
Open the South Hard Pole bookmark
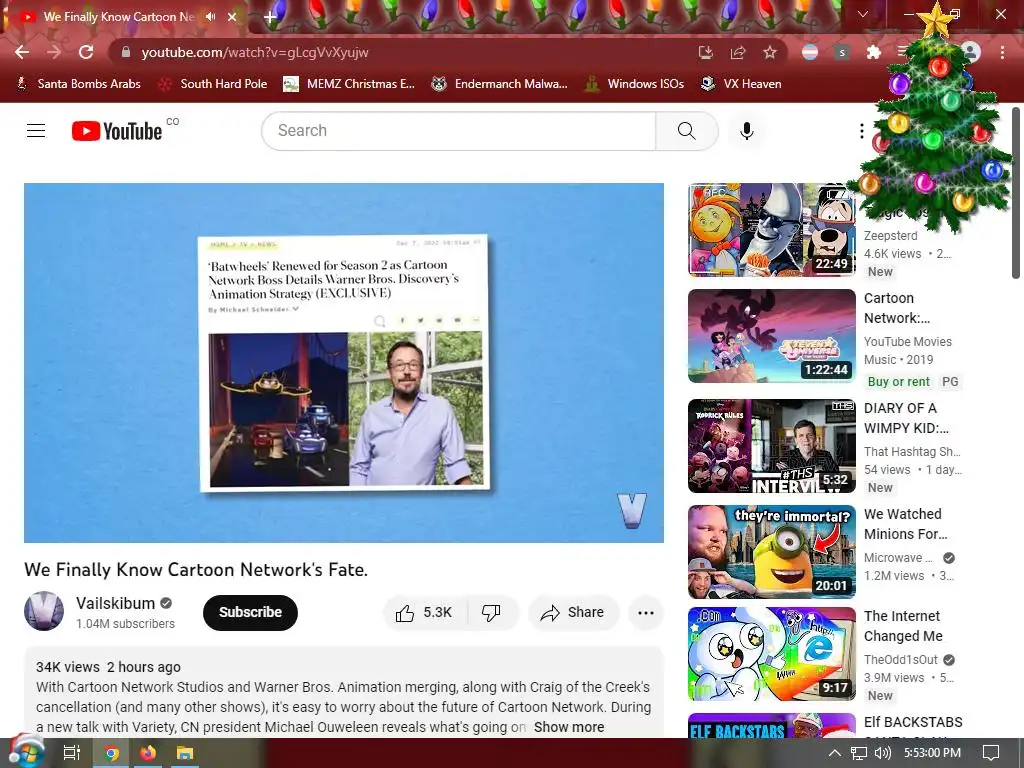coord(214,84)
